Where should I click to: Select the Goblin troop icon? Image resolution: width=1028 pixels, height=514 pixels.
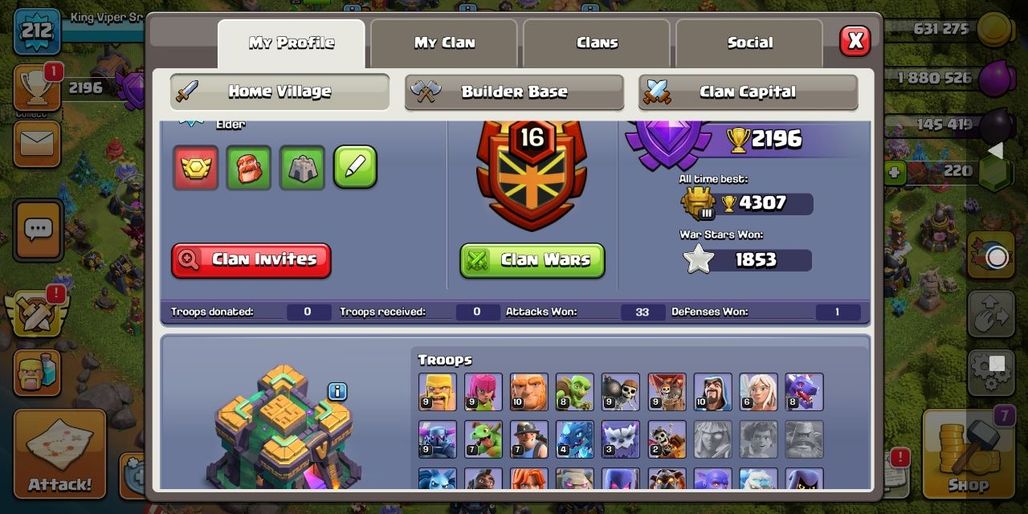tap(575, 392)
